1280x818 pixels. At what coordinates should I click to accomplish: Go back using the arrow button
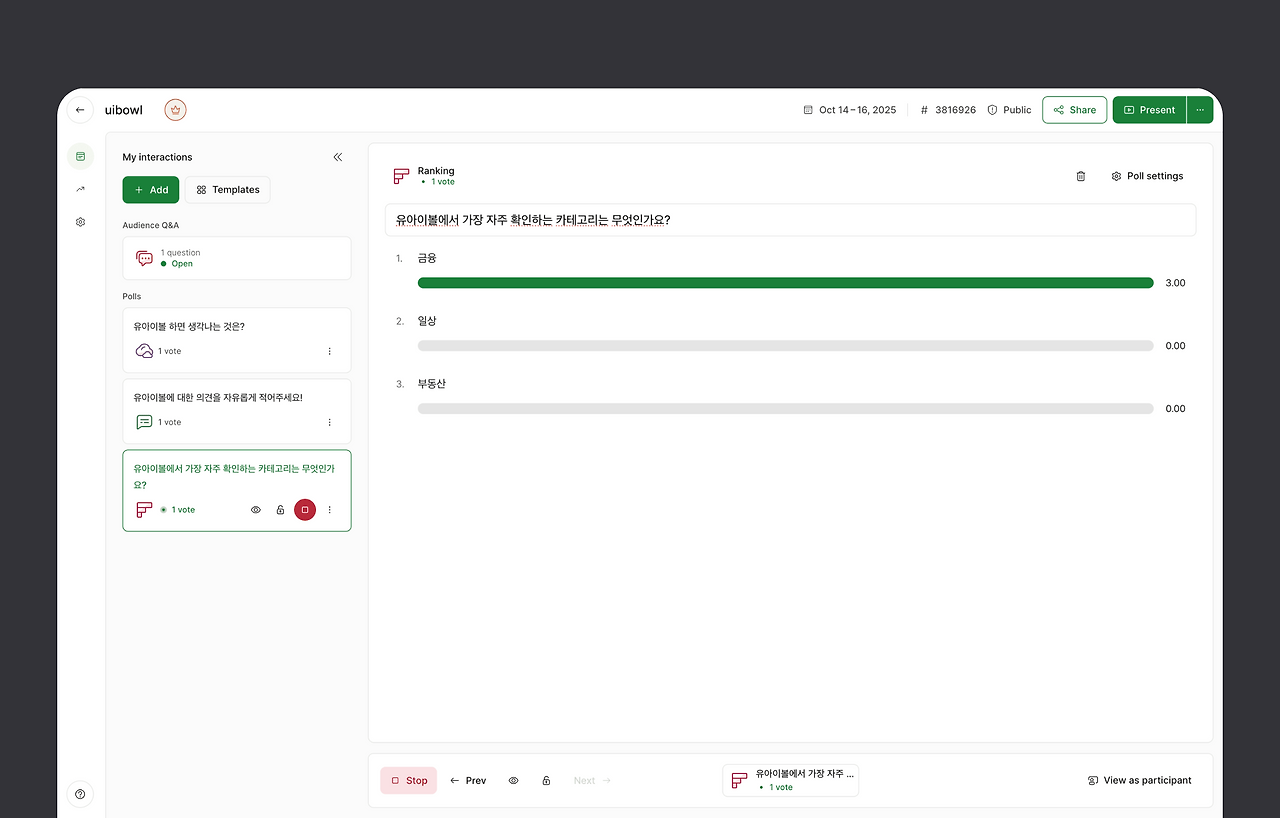(x=80, y=110)
